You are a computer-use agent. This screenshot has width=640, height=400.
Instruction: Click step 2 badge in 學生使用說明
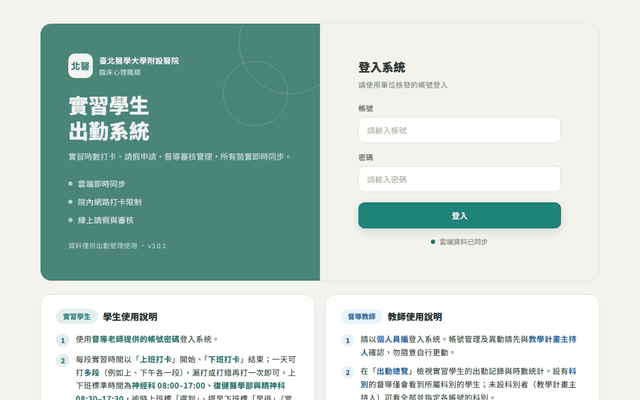click(62, 360)
